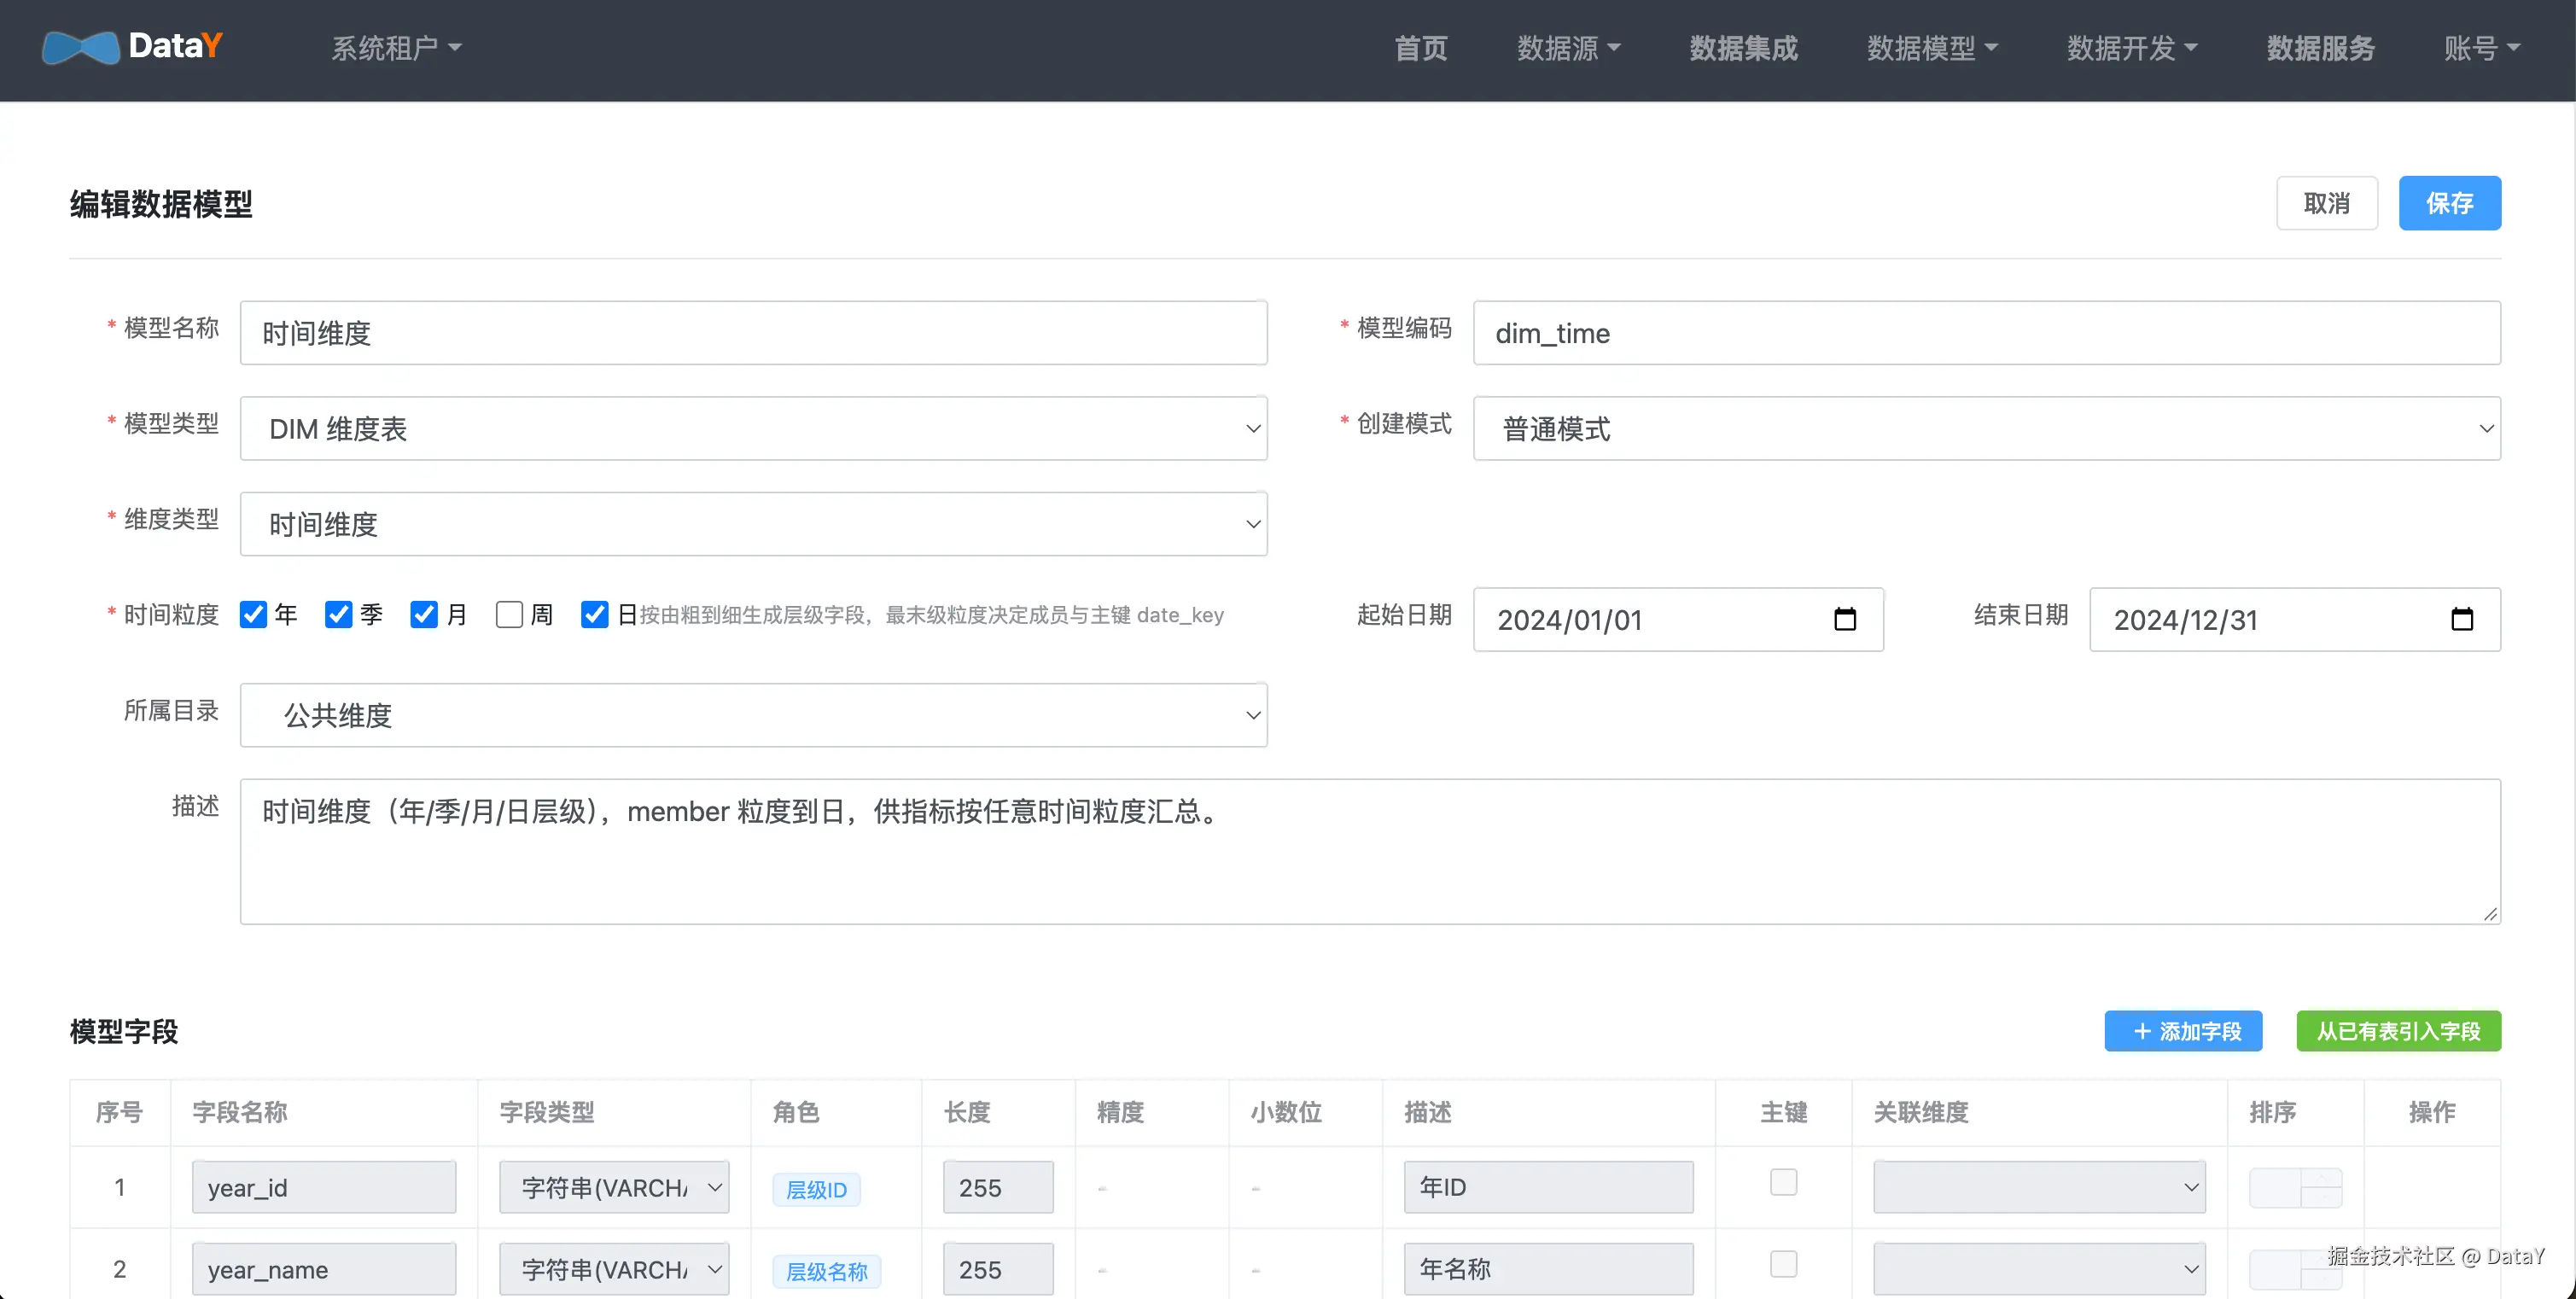Open field type dropdown for year_id

click(614, 1187)
